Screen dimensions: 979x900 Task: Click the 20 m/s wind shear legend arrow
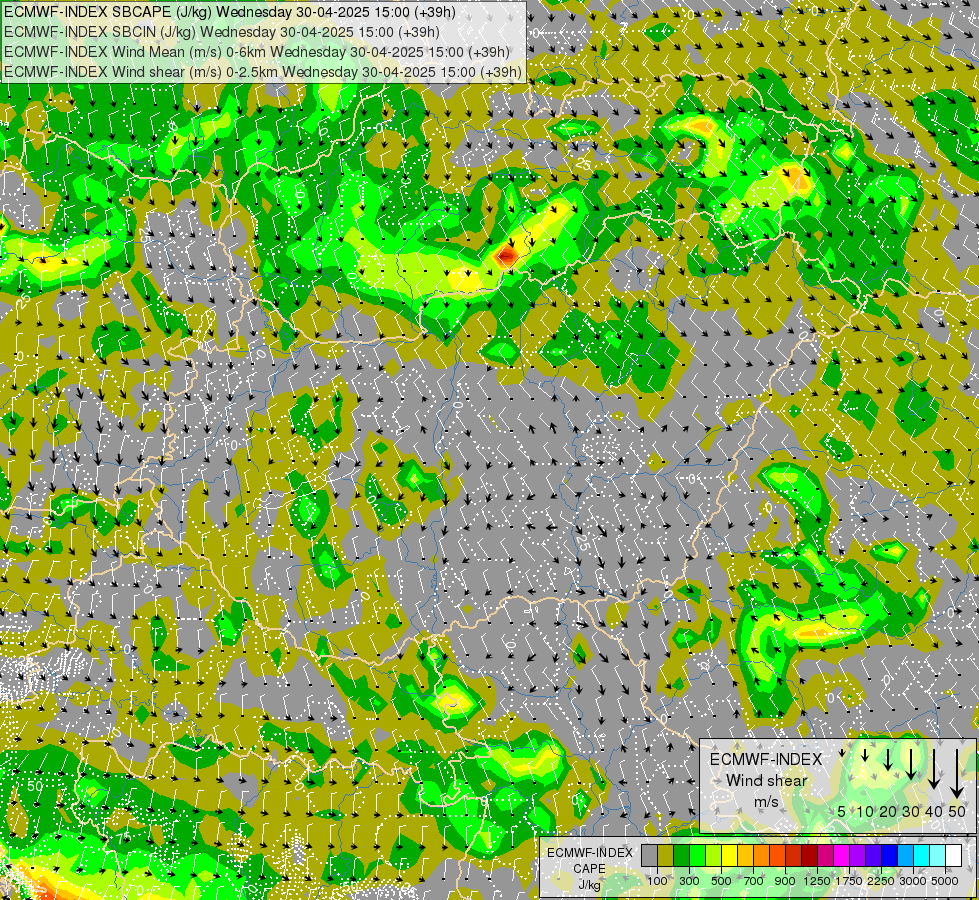(x=888, y=759)
